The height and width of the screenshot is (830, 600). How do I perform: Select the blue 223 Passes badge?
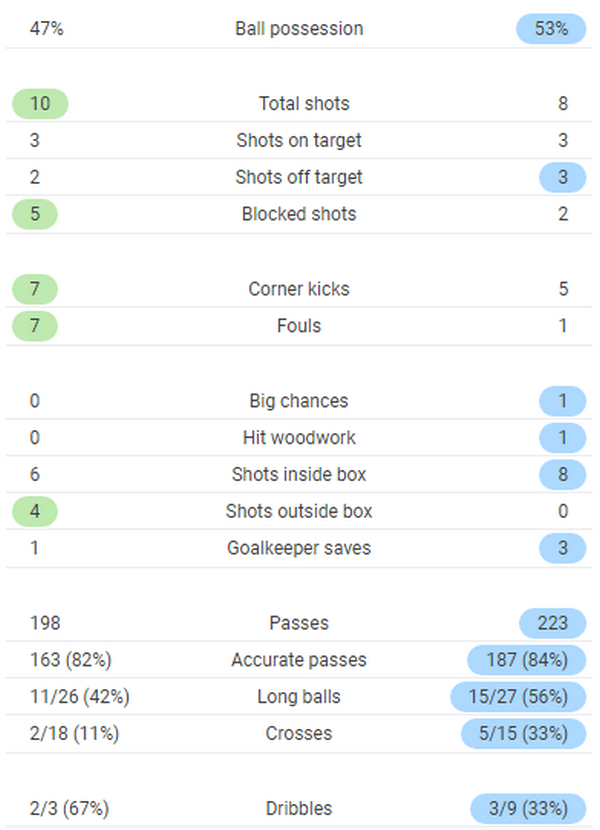[x=552, y=623]
